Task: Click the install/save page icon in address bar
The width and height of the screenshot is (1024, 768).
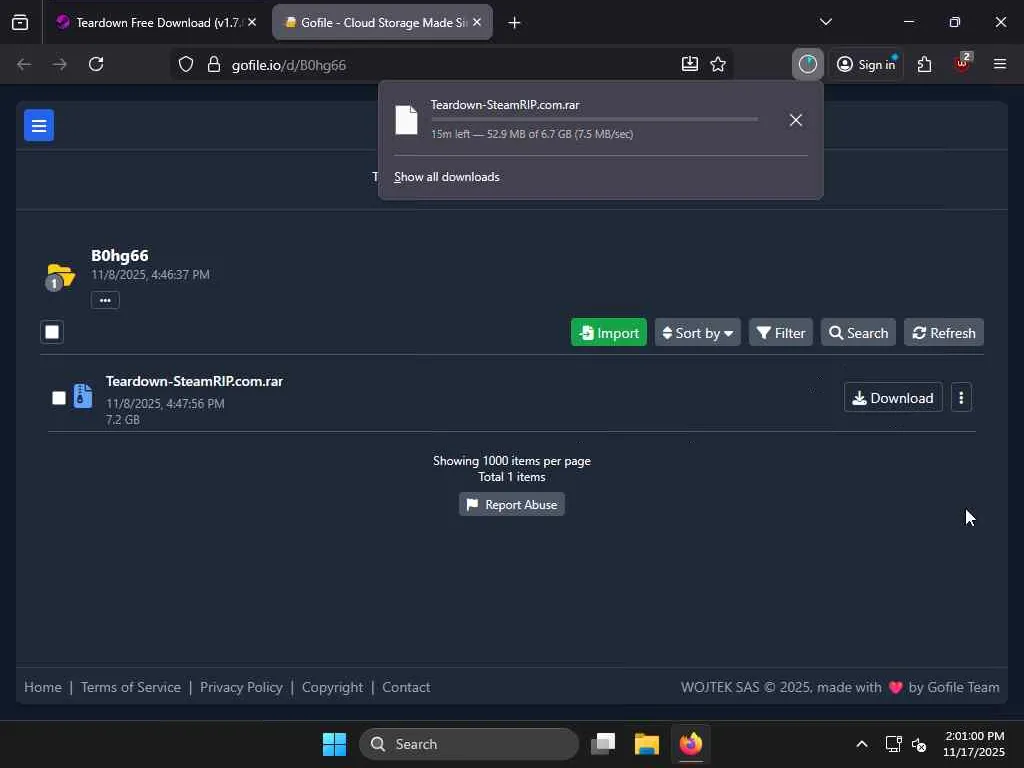Action: (x=690, y=64)
